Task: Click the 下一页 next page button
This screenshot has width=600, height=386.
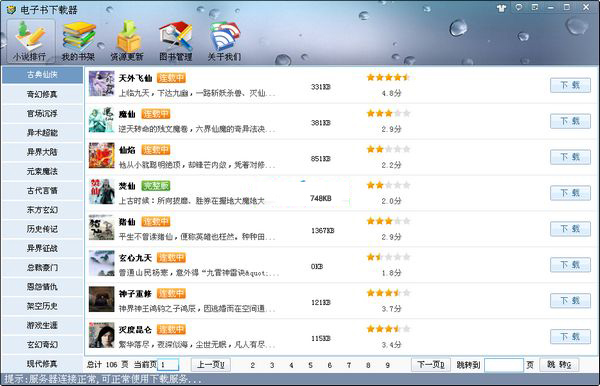Action: pyautogui.click(x=431, y=365)
